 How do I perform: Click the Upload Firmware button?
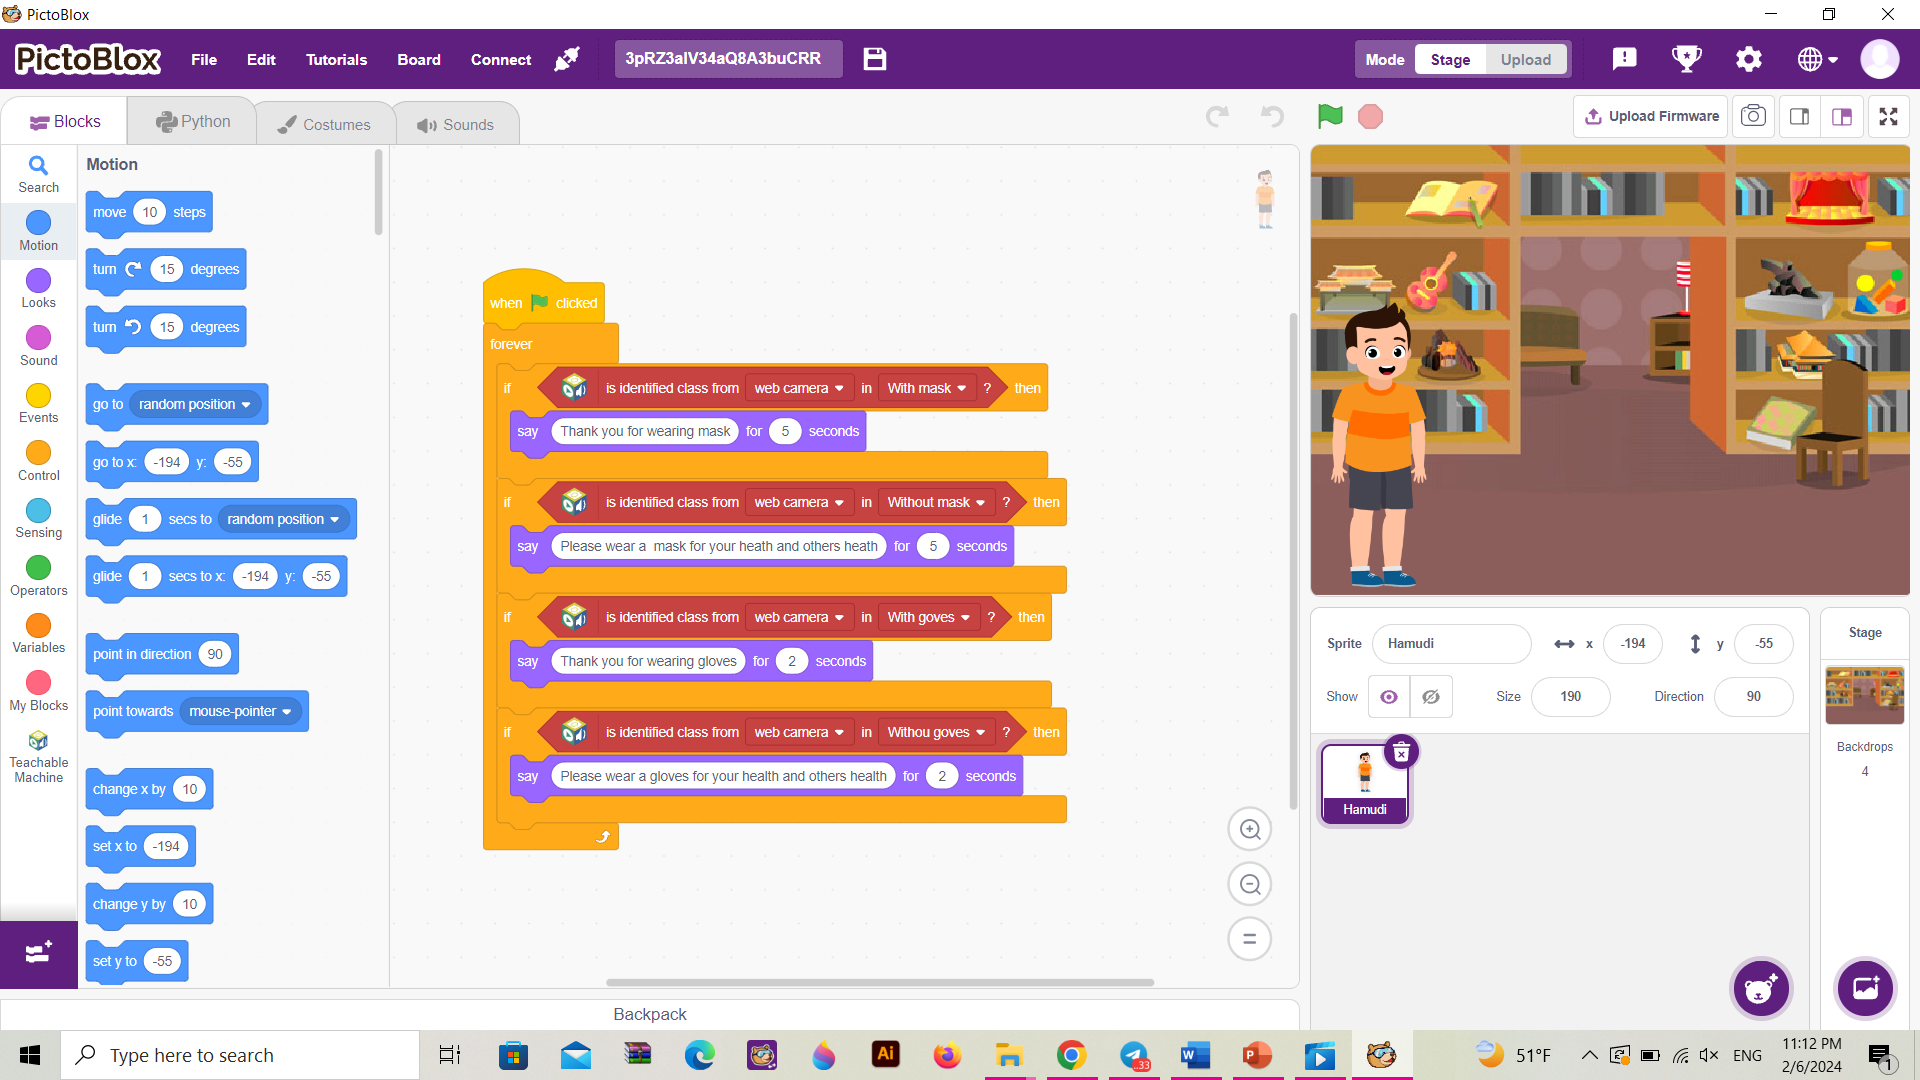[1652, 117]
